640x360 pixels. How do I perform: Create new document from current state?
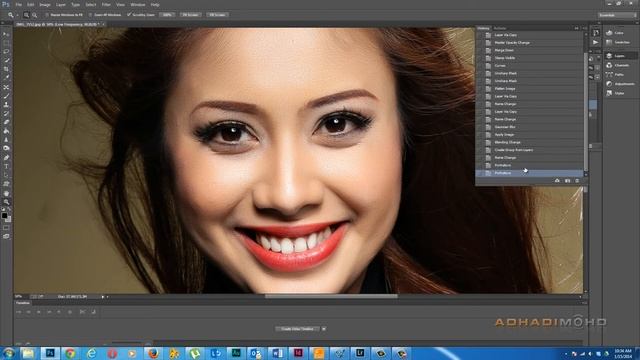(x=557, y=180)
